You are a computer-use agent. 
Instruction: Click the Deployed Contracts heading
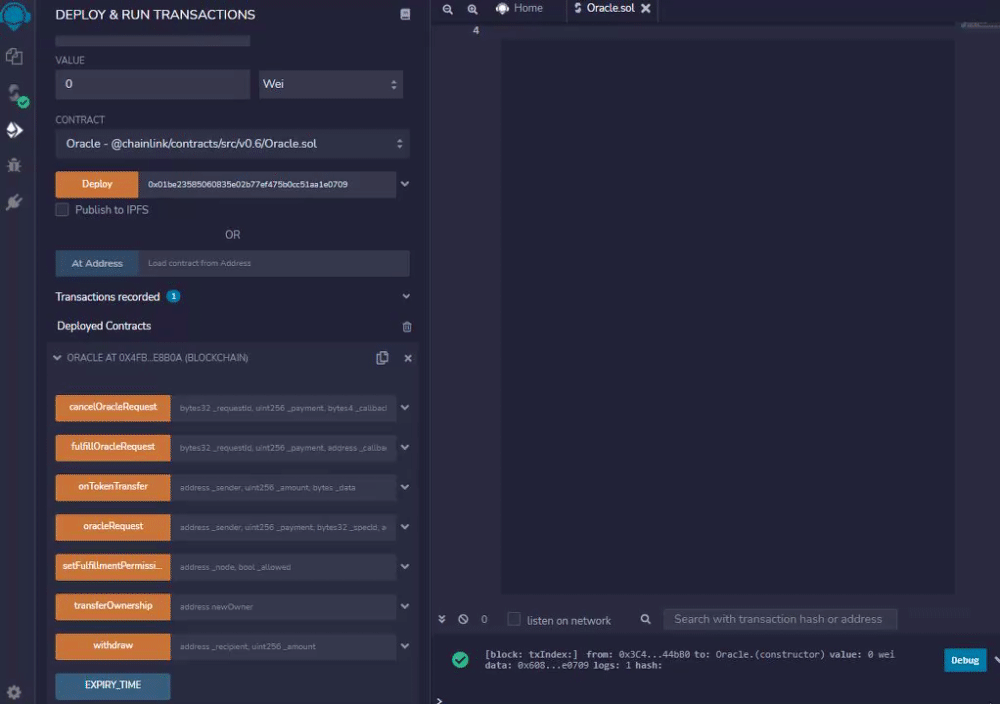tap(104, 326)
